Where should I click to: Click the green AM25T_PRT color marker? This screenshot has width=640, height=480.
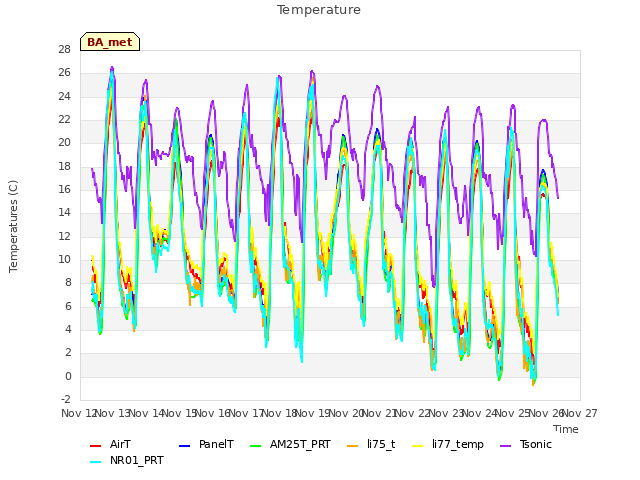(255, 446)
